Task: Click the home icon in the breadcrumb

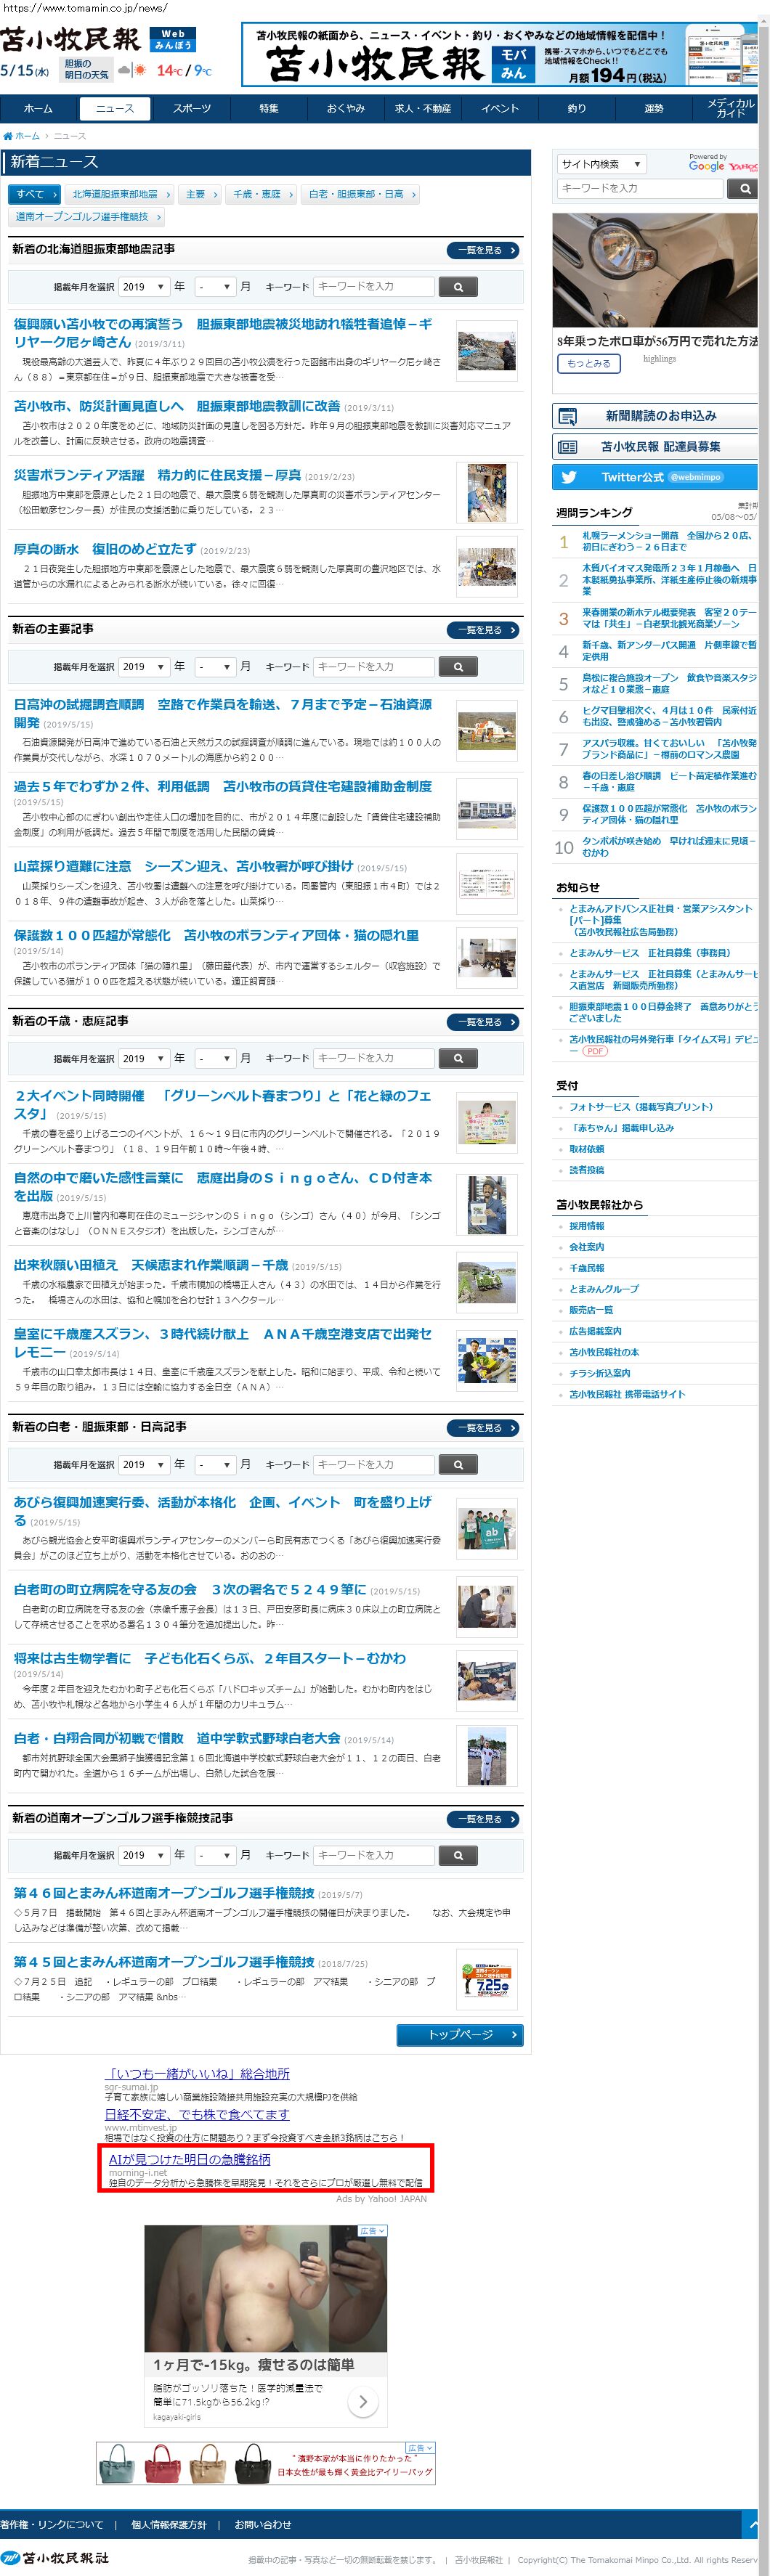Action: click(x=8, y=136)
